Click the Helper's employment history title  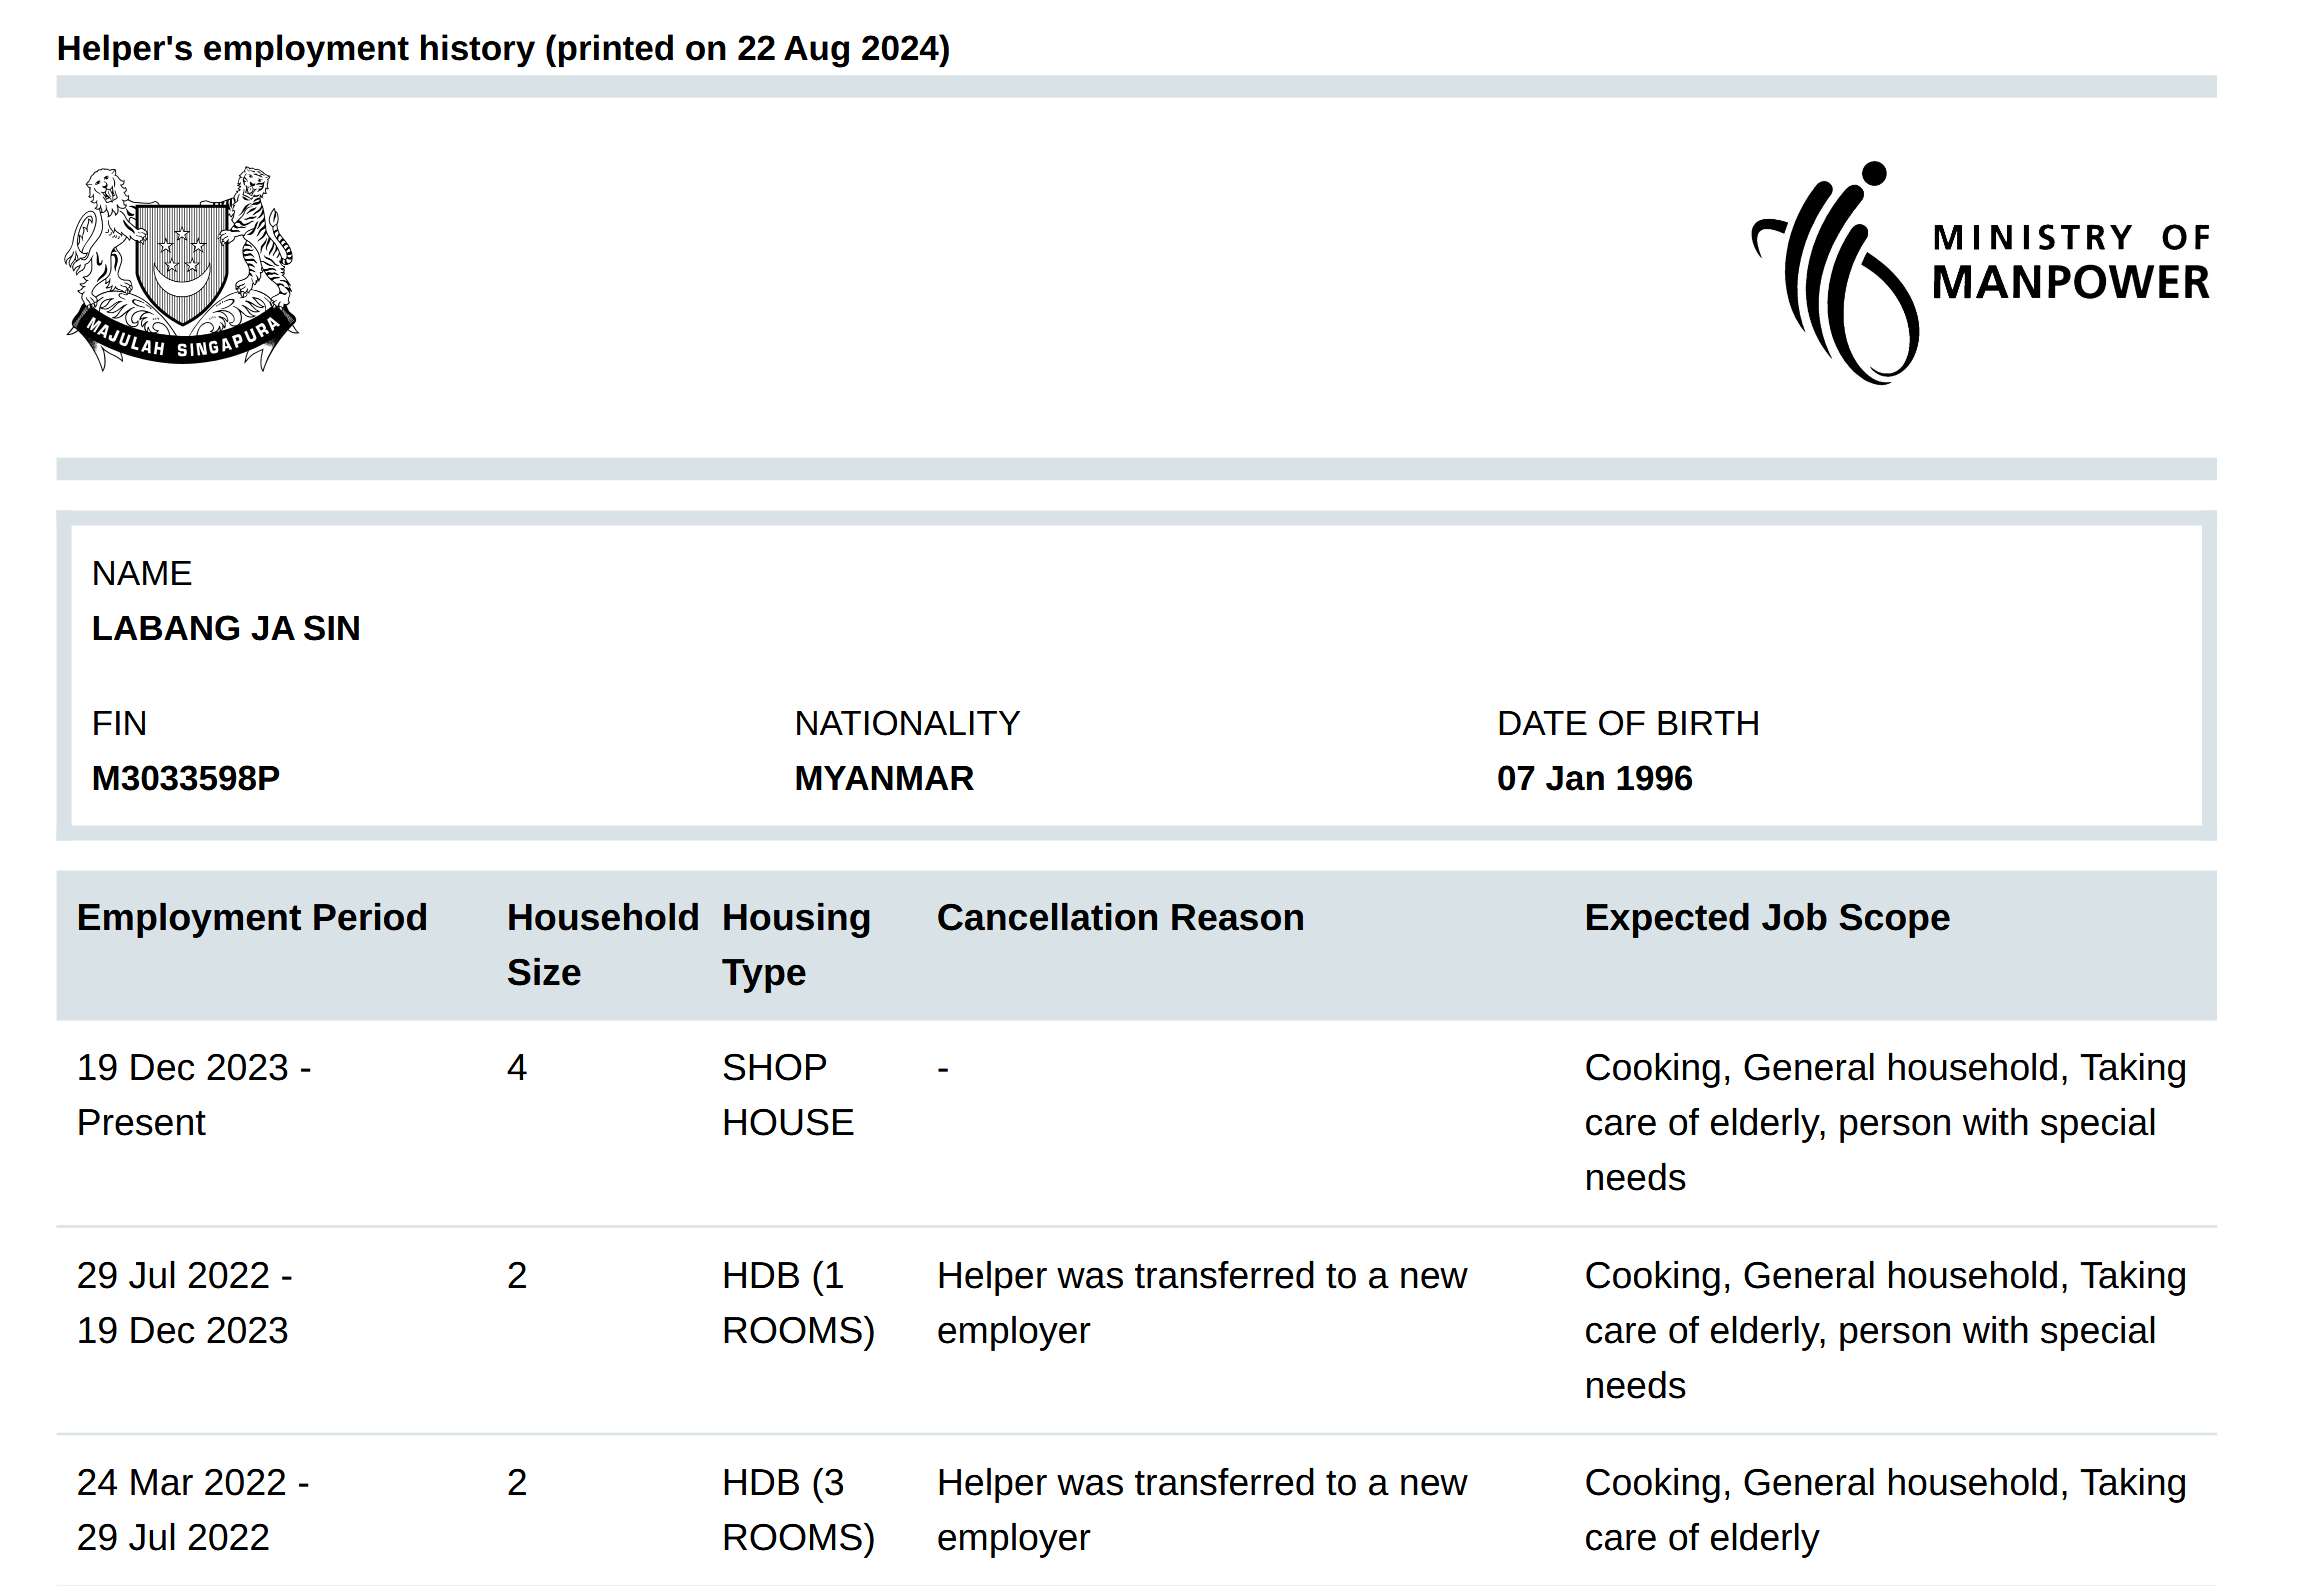pyautogui.click(x=504, y=47)
